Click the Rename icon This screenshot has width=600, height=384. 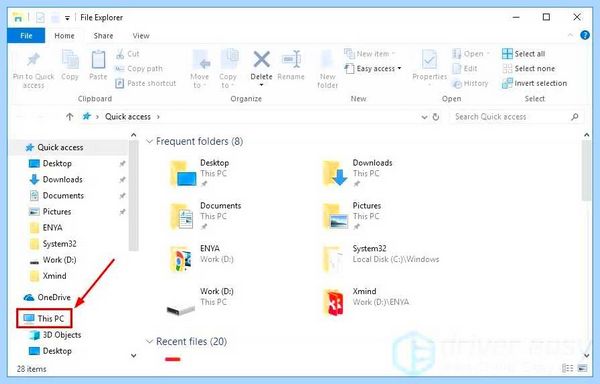coord(291,60)
